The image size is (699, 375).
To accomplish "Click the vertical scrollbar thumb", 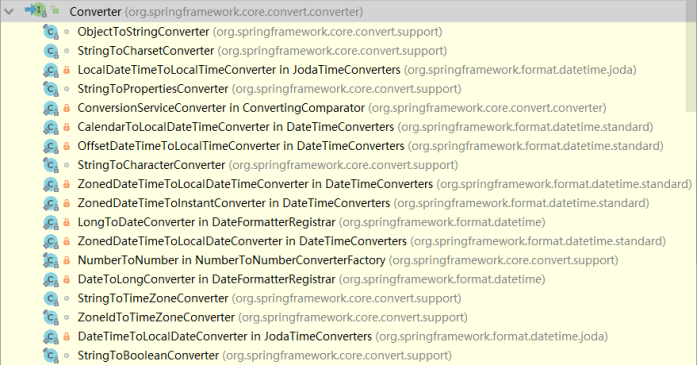I will click(691, 57).
